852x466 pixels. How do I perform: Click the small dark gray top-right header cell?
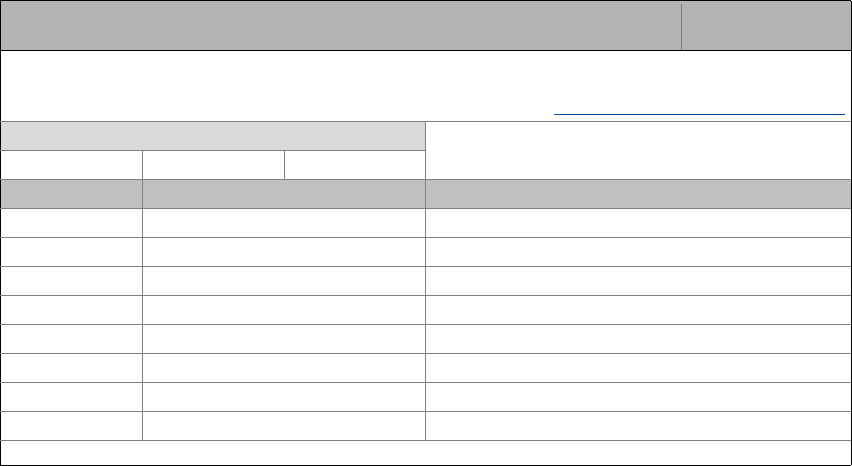click(766, 26)
